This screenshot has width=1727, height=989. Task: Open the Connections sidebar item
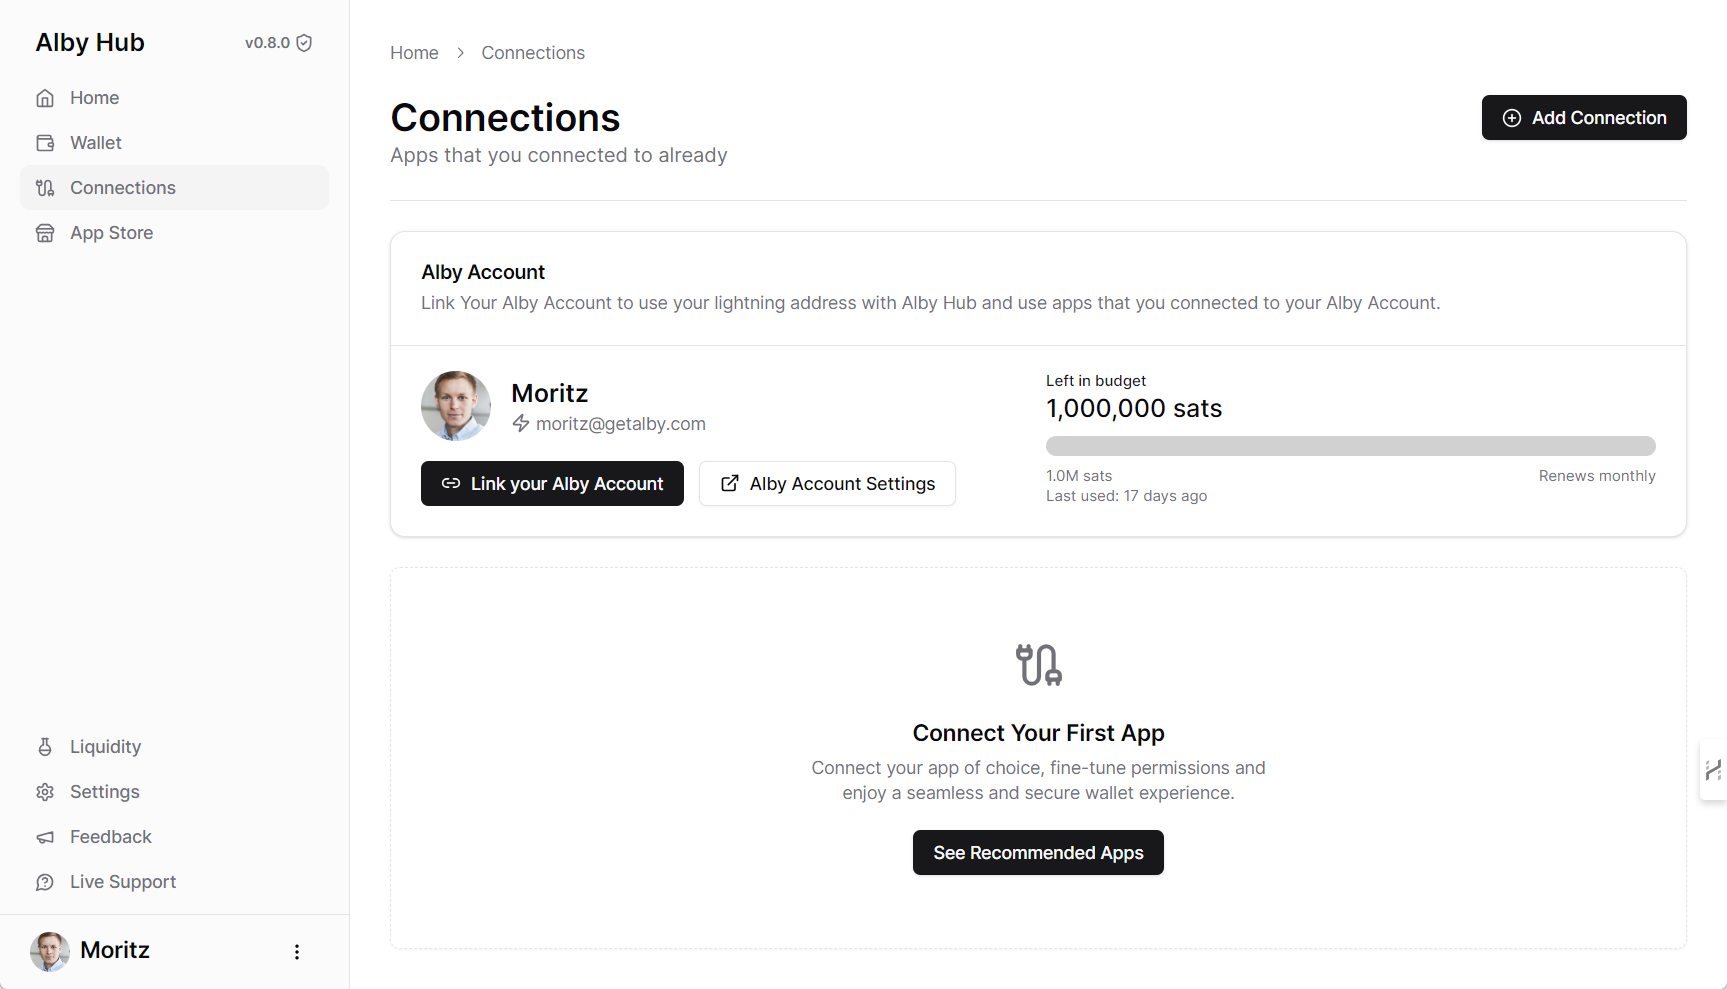(123, 188)
